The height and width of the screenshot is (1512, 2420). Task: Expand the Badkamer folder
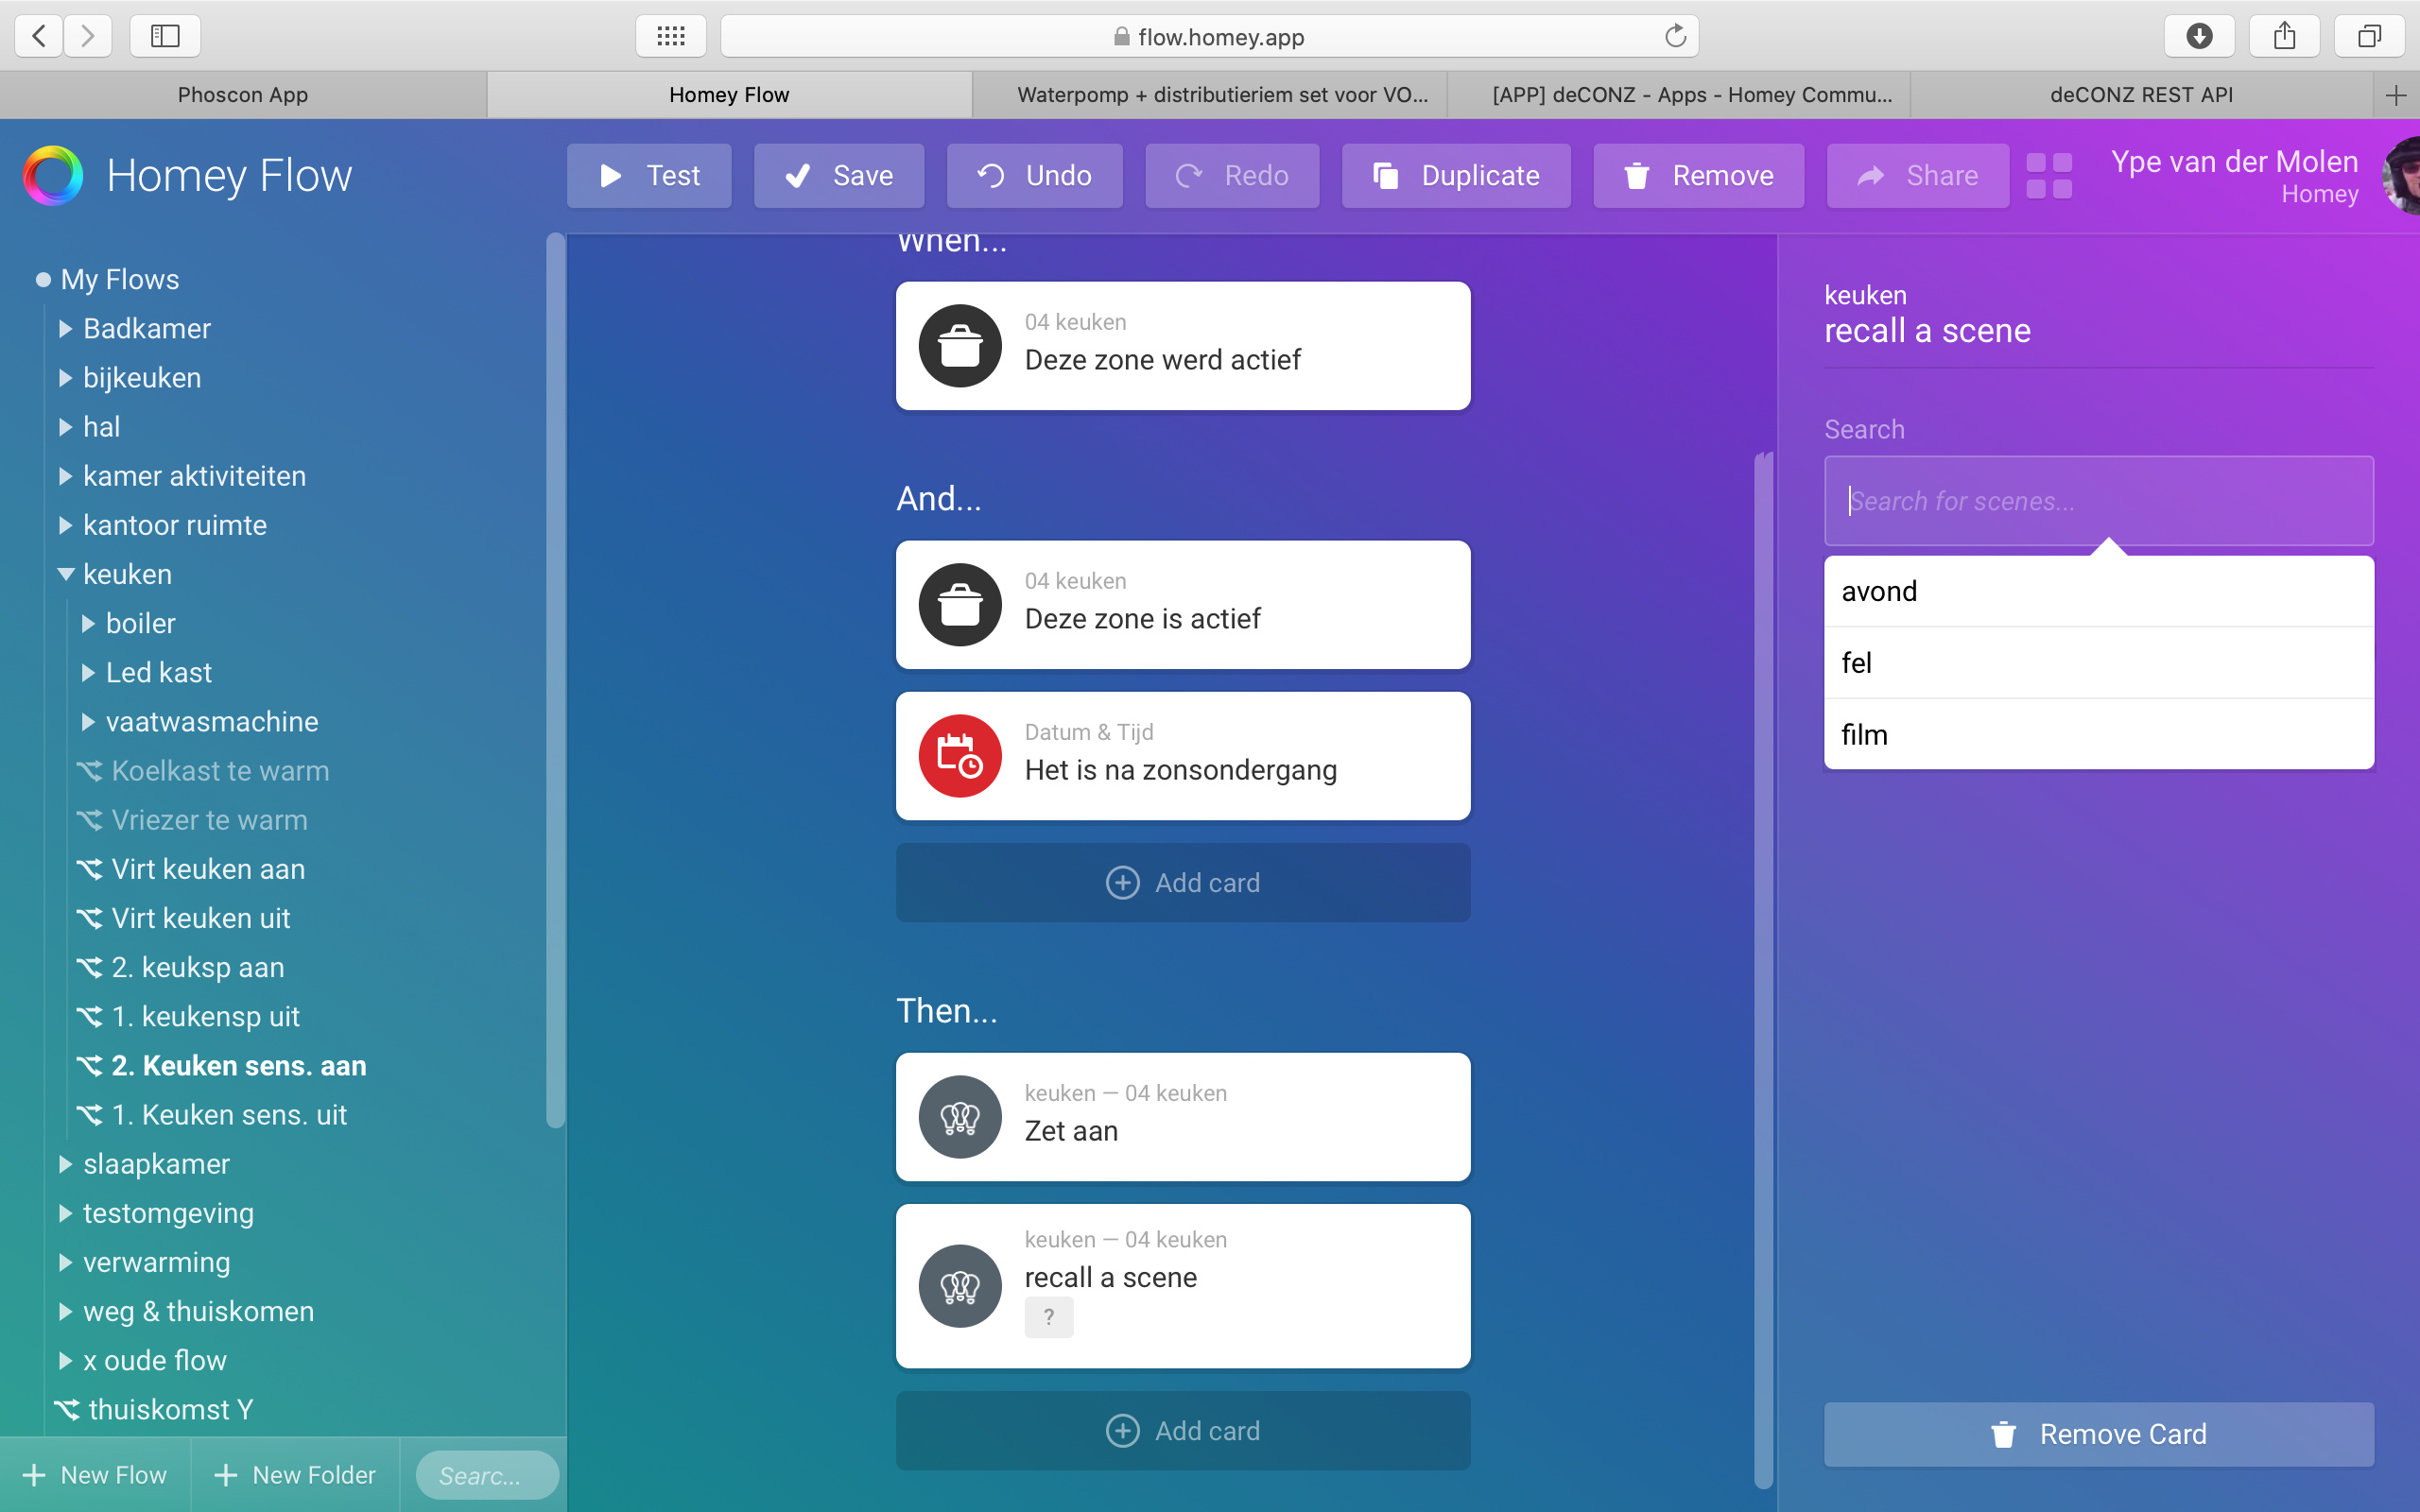click(66, 329)
